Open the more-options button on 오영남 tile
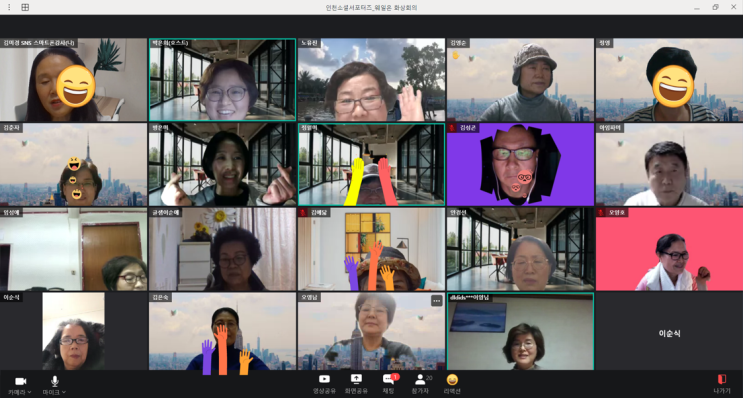 pyautogui.click(x=436, y=300)
